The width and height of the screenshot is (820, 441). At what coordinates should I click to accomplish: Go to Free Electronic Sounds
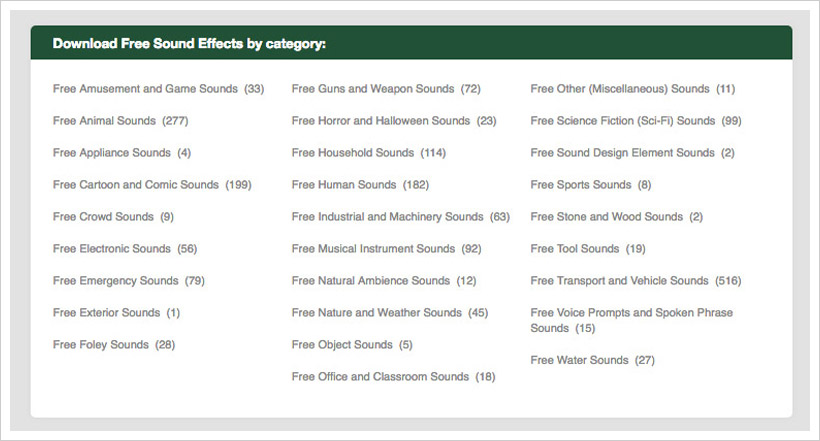coord(111,248)
